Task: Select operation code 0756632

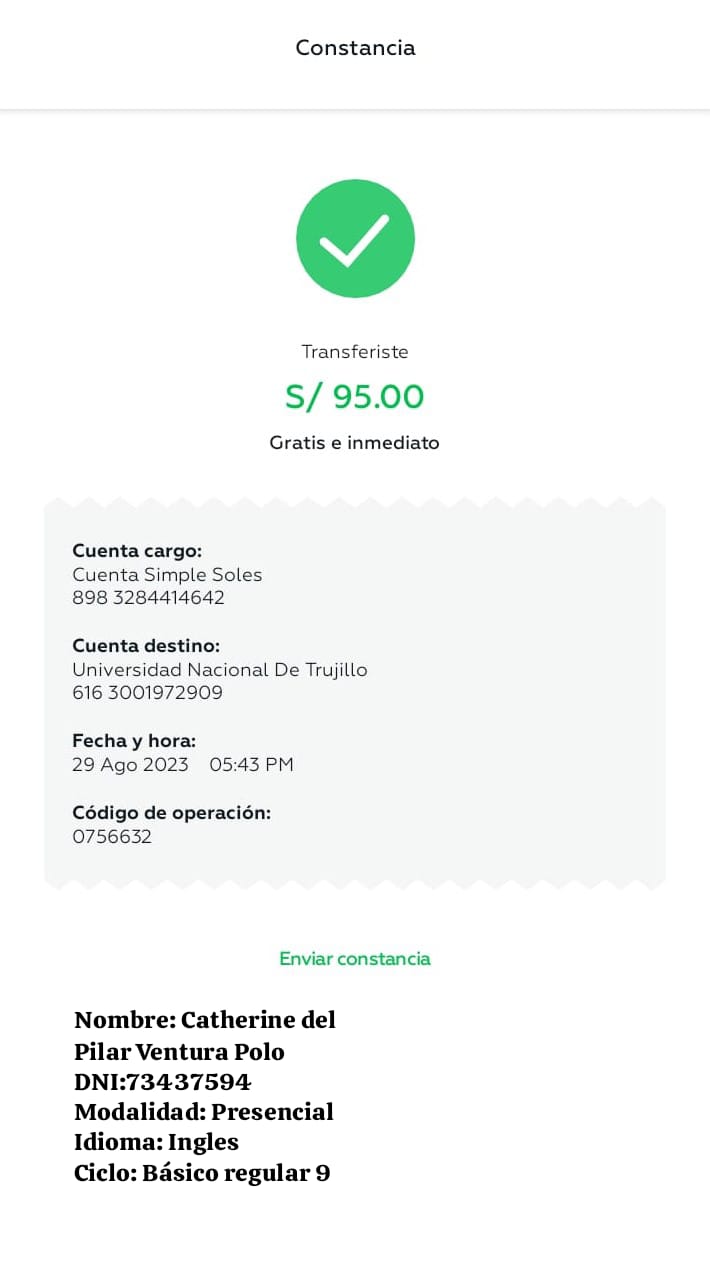Action: tap(112, 837)
